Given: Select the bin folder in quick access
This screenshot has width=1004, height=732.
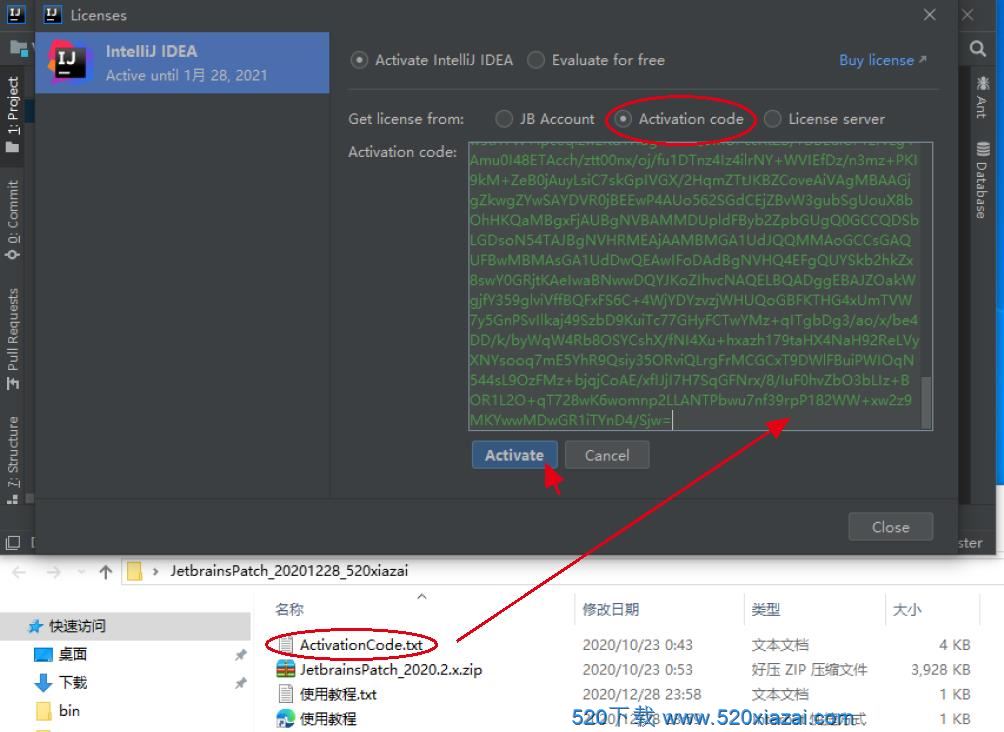Looking at the screenshot, I should coord(69,710).
